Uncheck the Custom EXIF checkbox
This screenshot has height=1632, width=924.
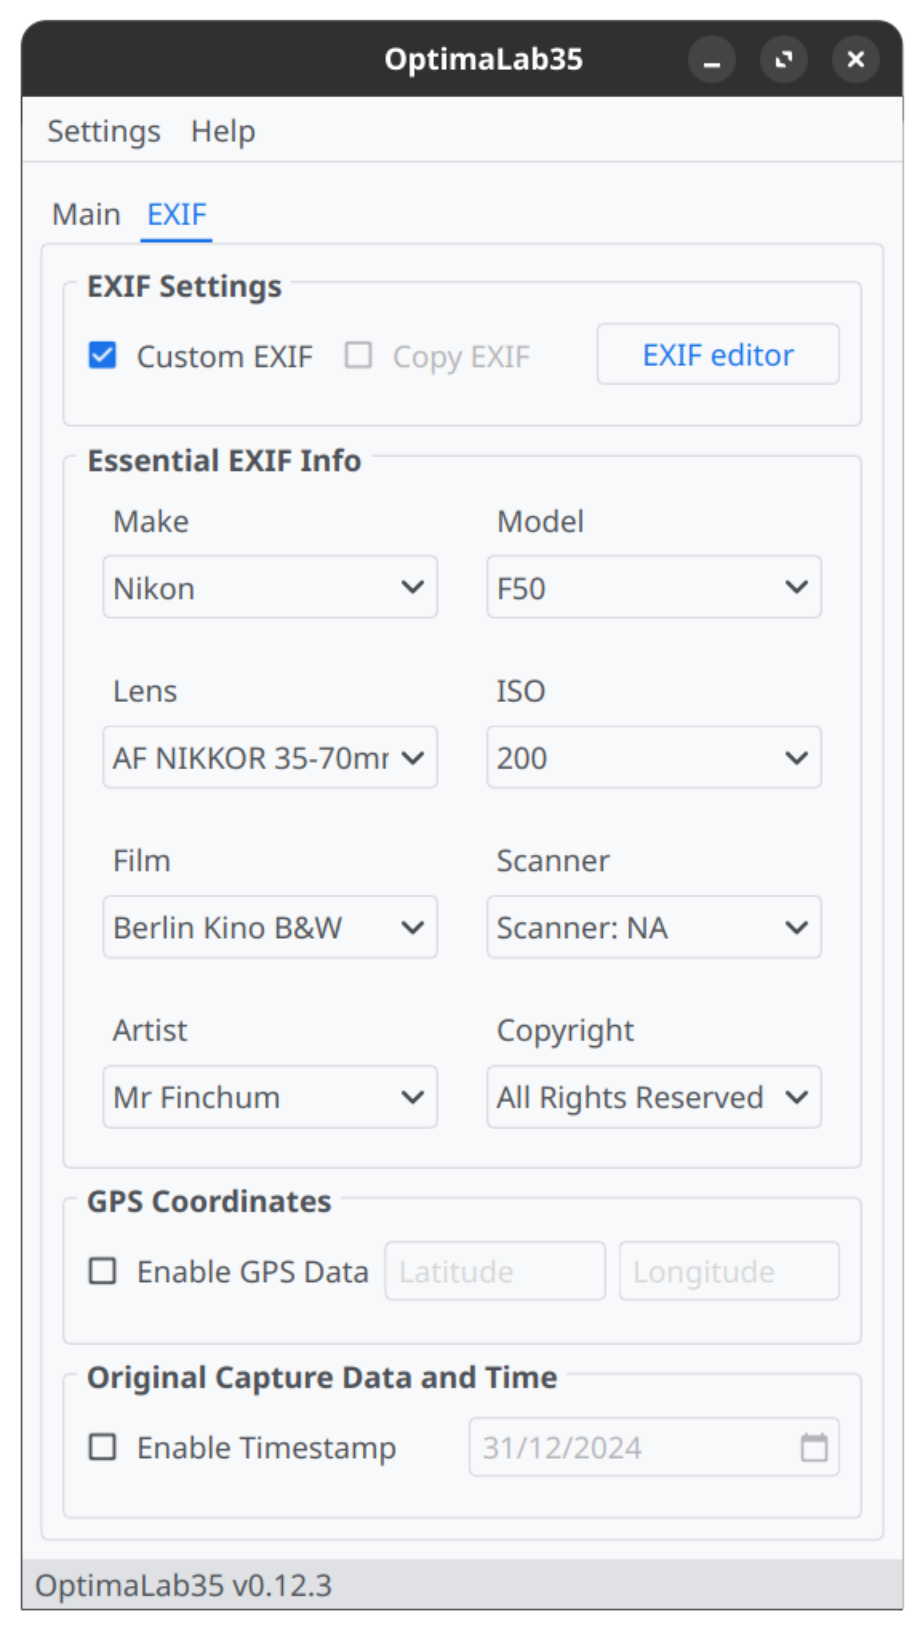click(x=103, y=356)
